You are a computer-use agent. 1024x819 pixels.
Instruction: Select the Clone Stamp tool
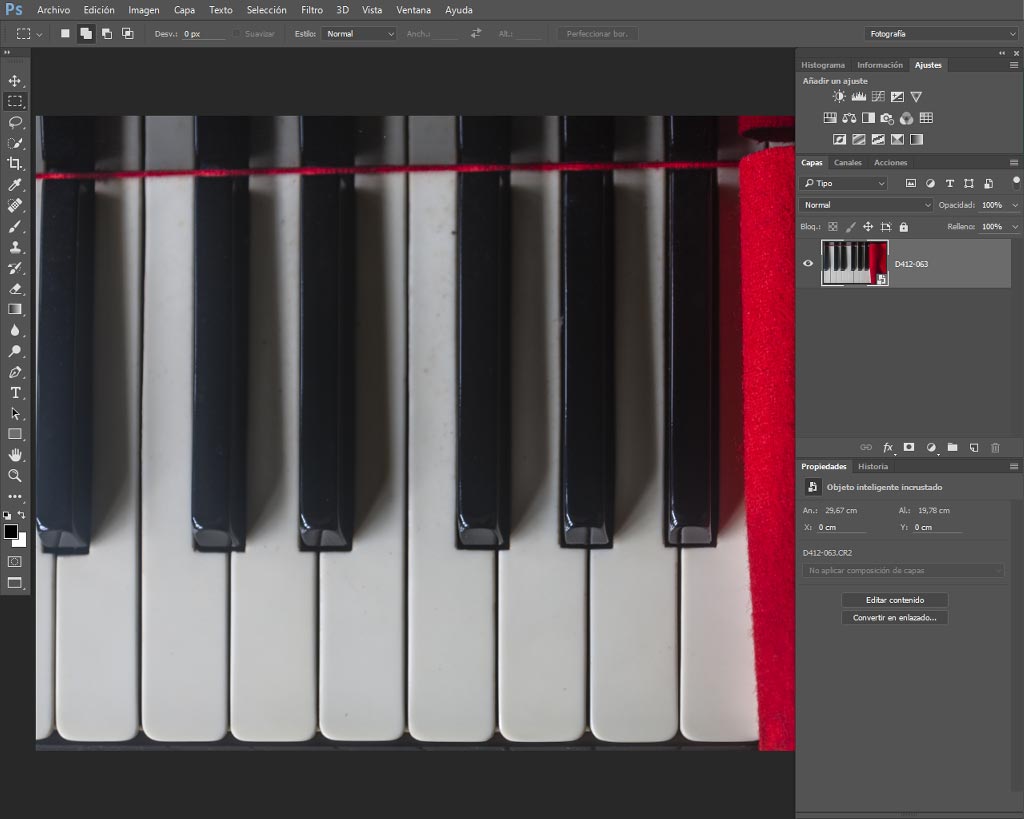click(14, 247)
